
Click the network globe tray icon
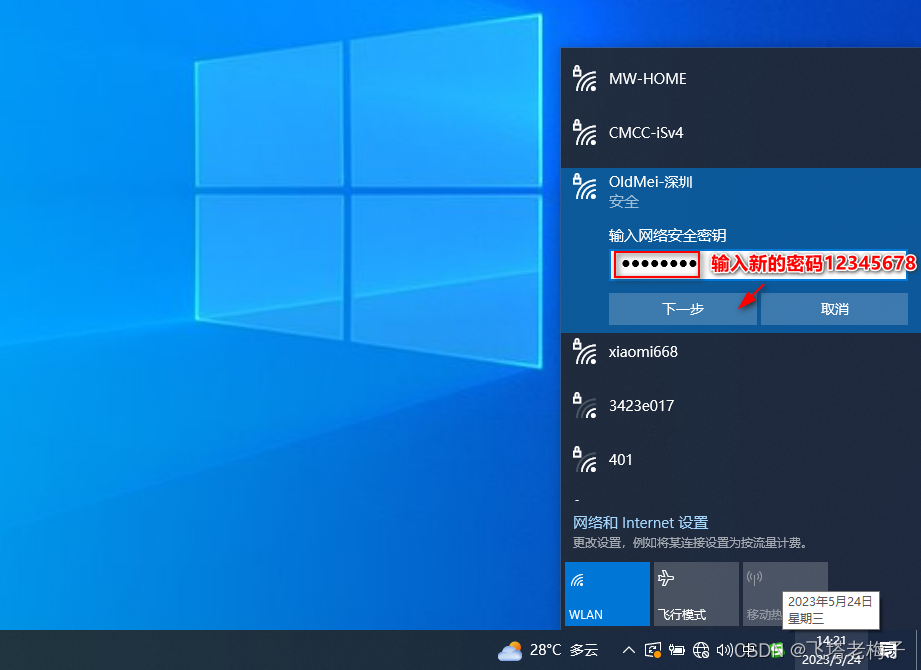[701, 650]
